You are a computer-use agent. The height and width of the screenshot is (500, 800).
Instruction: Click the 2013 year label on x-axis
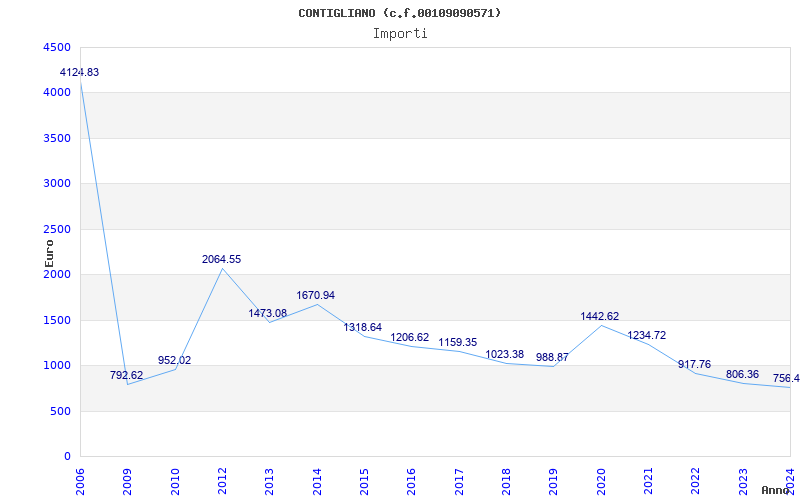click(270, 483)
